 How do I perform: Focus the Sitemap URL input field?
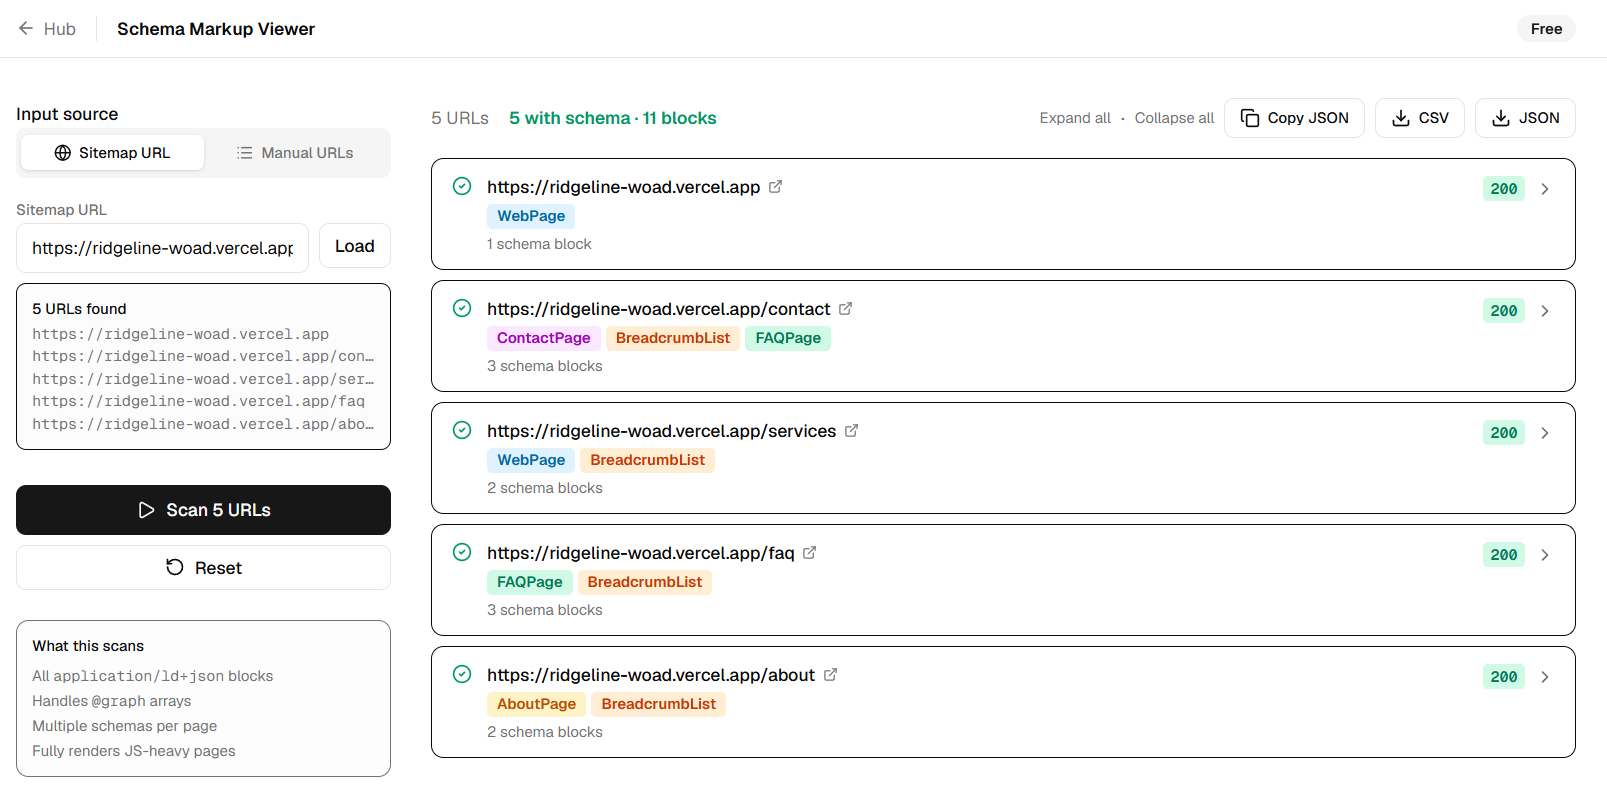coord(162,248)
